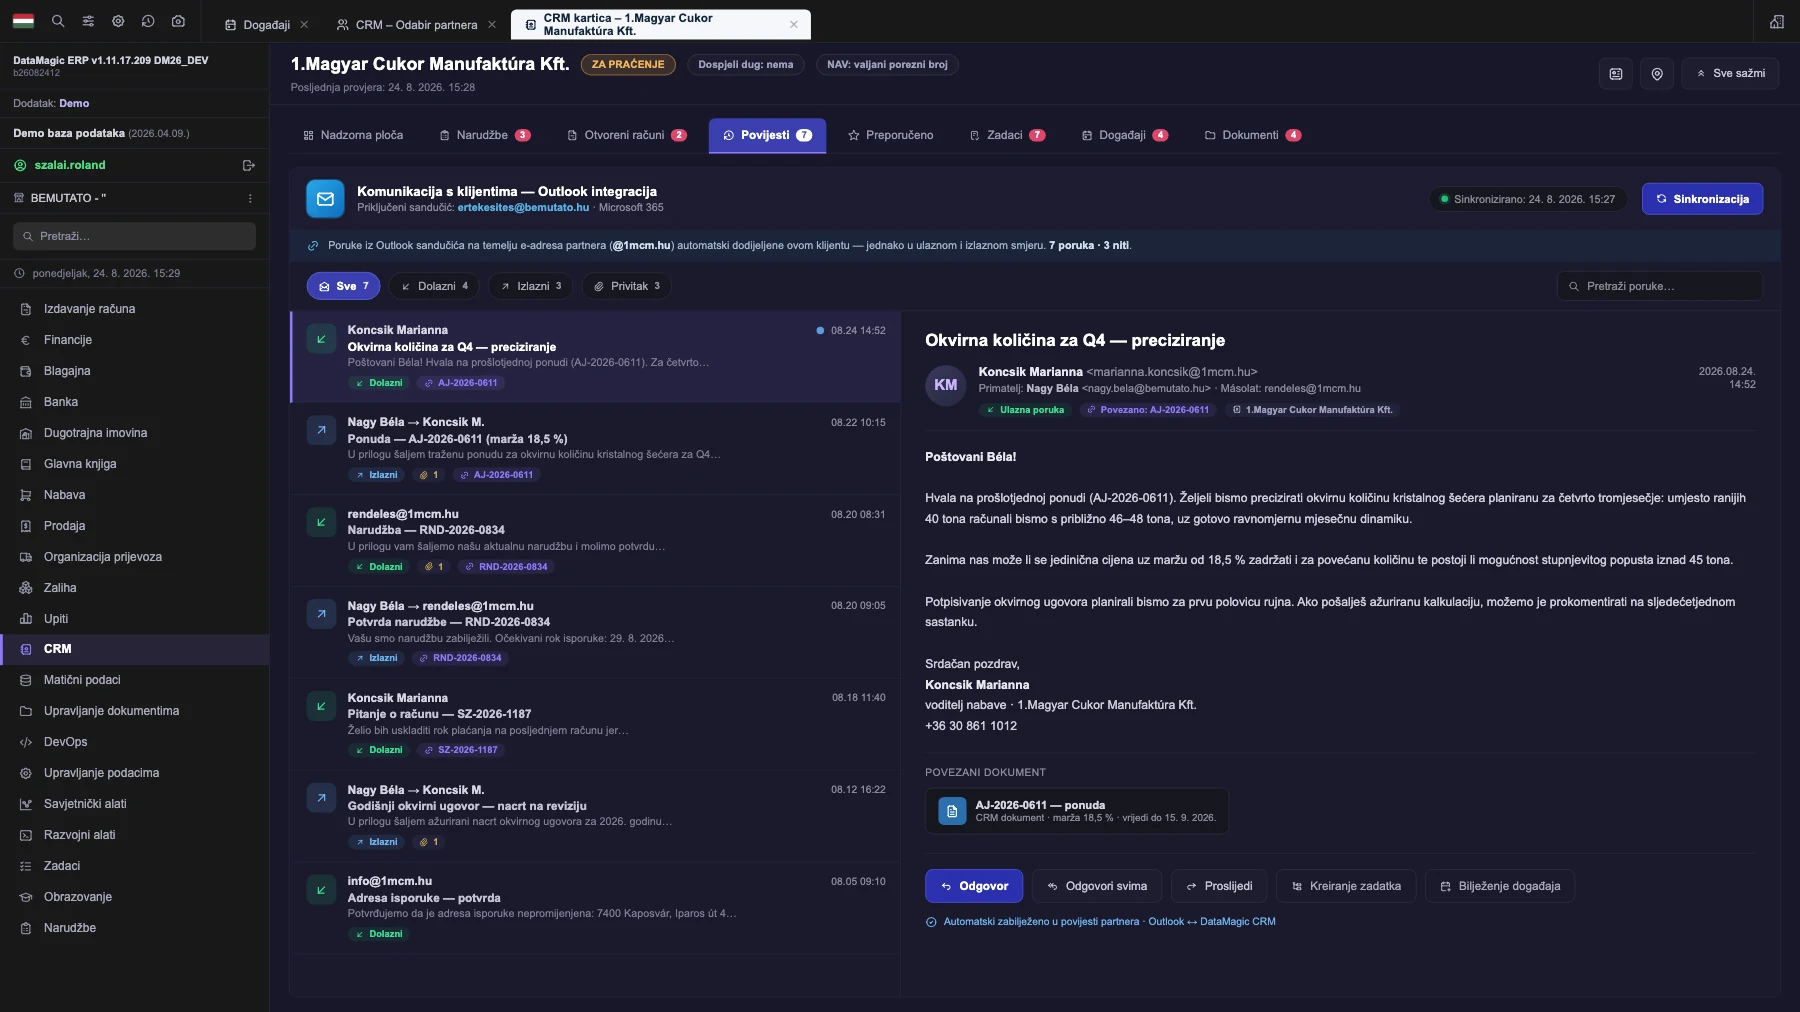Click the KM avatar of Koncsik Marianna
Viewport: 1800px width, 1012px height.
[945, 385]
